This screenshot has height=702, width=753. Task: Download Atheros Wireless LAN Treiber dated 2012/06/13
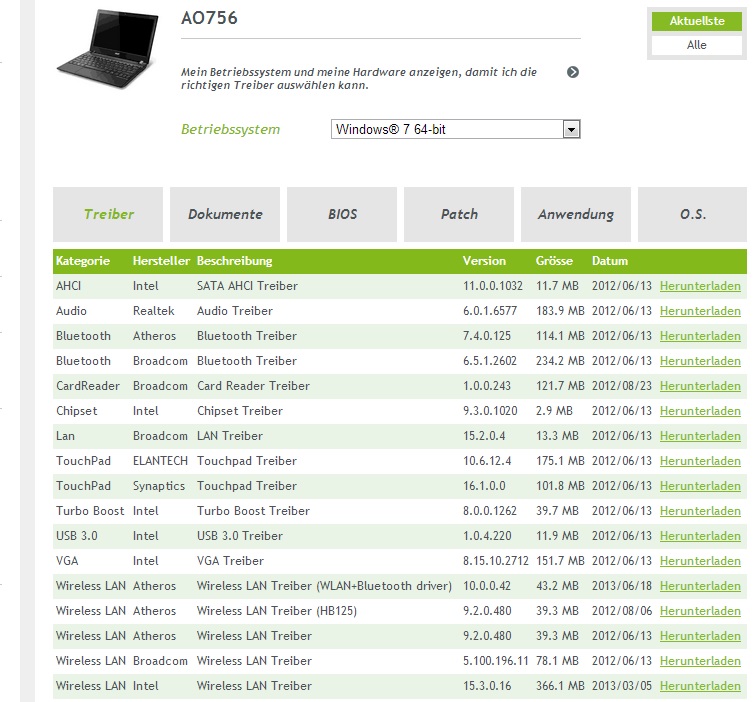point(700,636)
